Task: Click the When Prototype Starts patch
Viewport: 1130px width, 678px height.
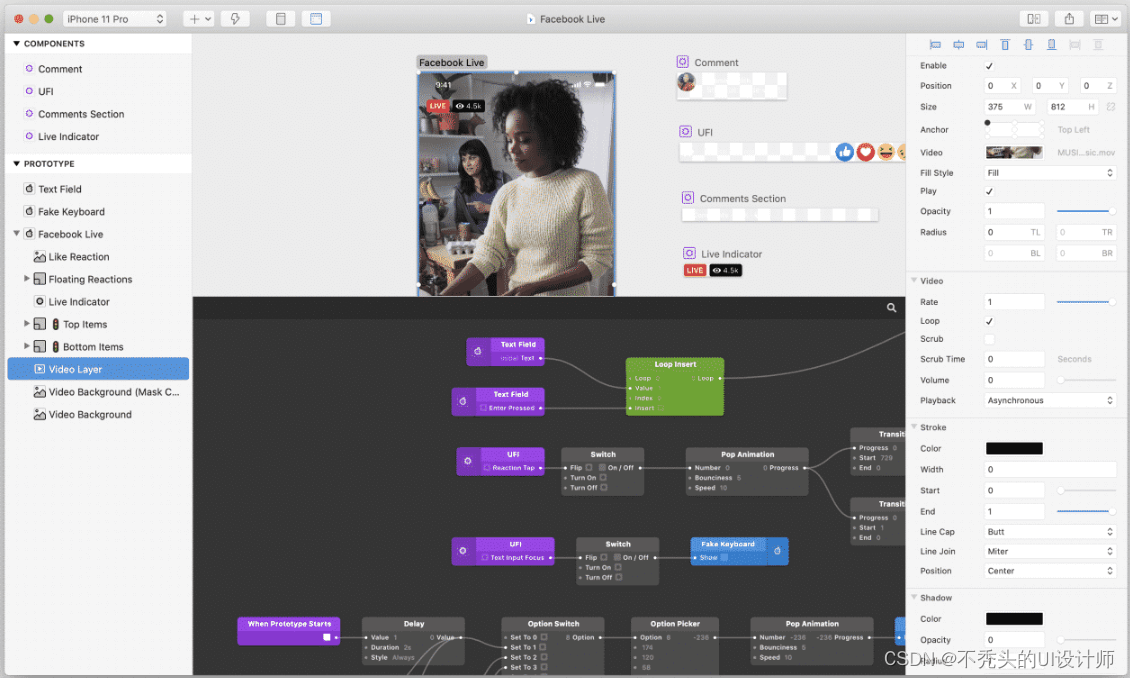Action: 289,630
